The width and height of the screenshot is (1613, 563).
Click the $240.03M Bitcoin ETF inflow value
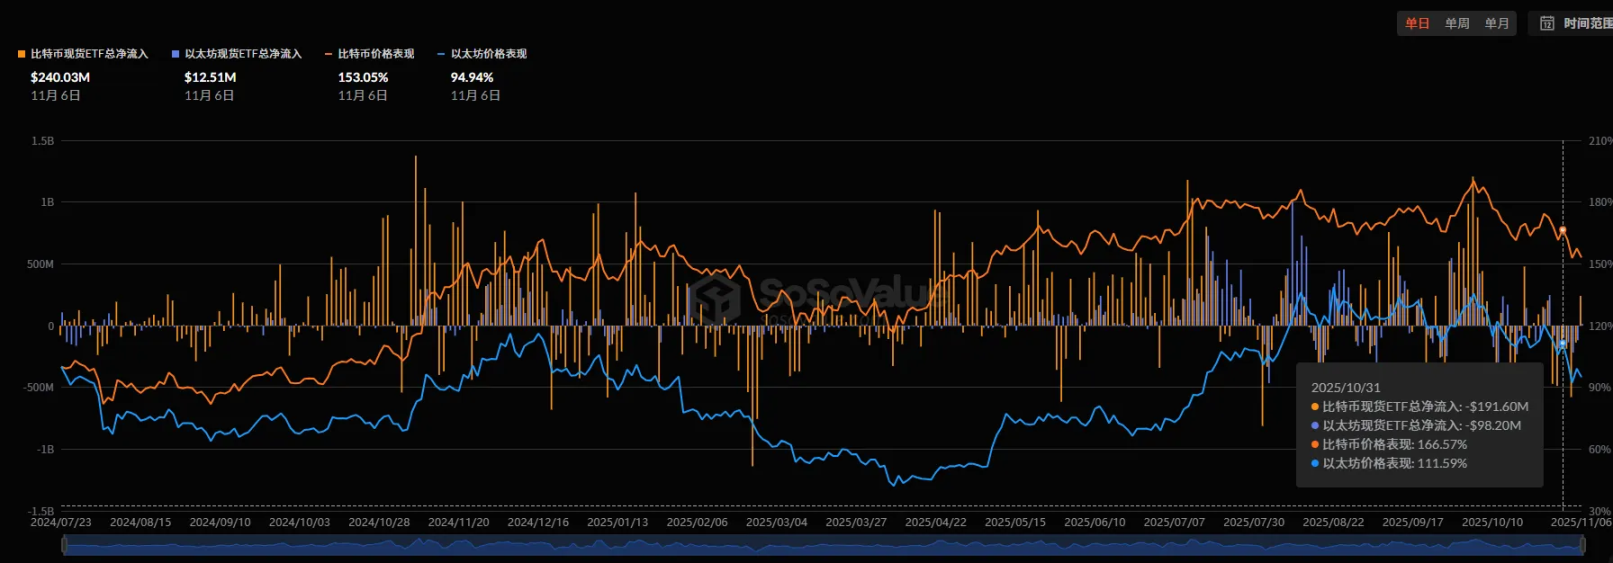(60, 77)
